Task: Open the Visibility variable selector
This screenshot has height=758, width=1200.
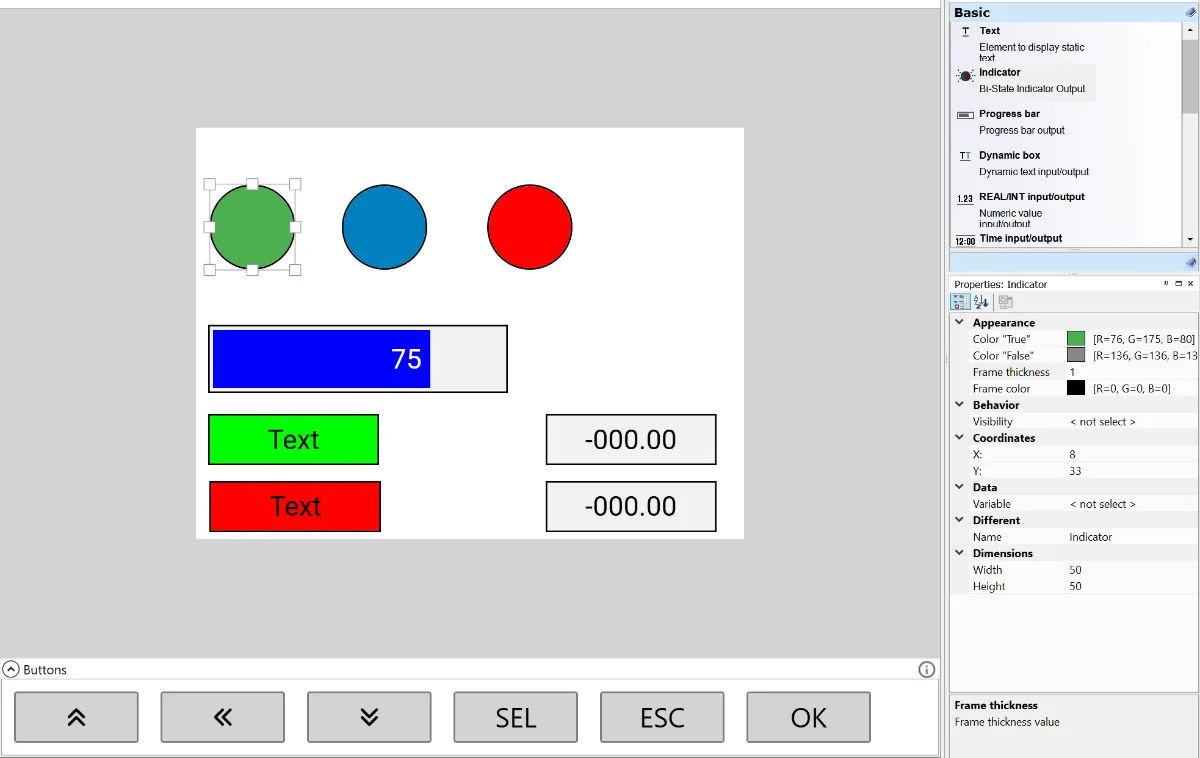Action: click(1102, 422)
